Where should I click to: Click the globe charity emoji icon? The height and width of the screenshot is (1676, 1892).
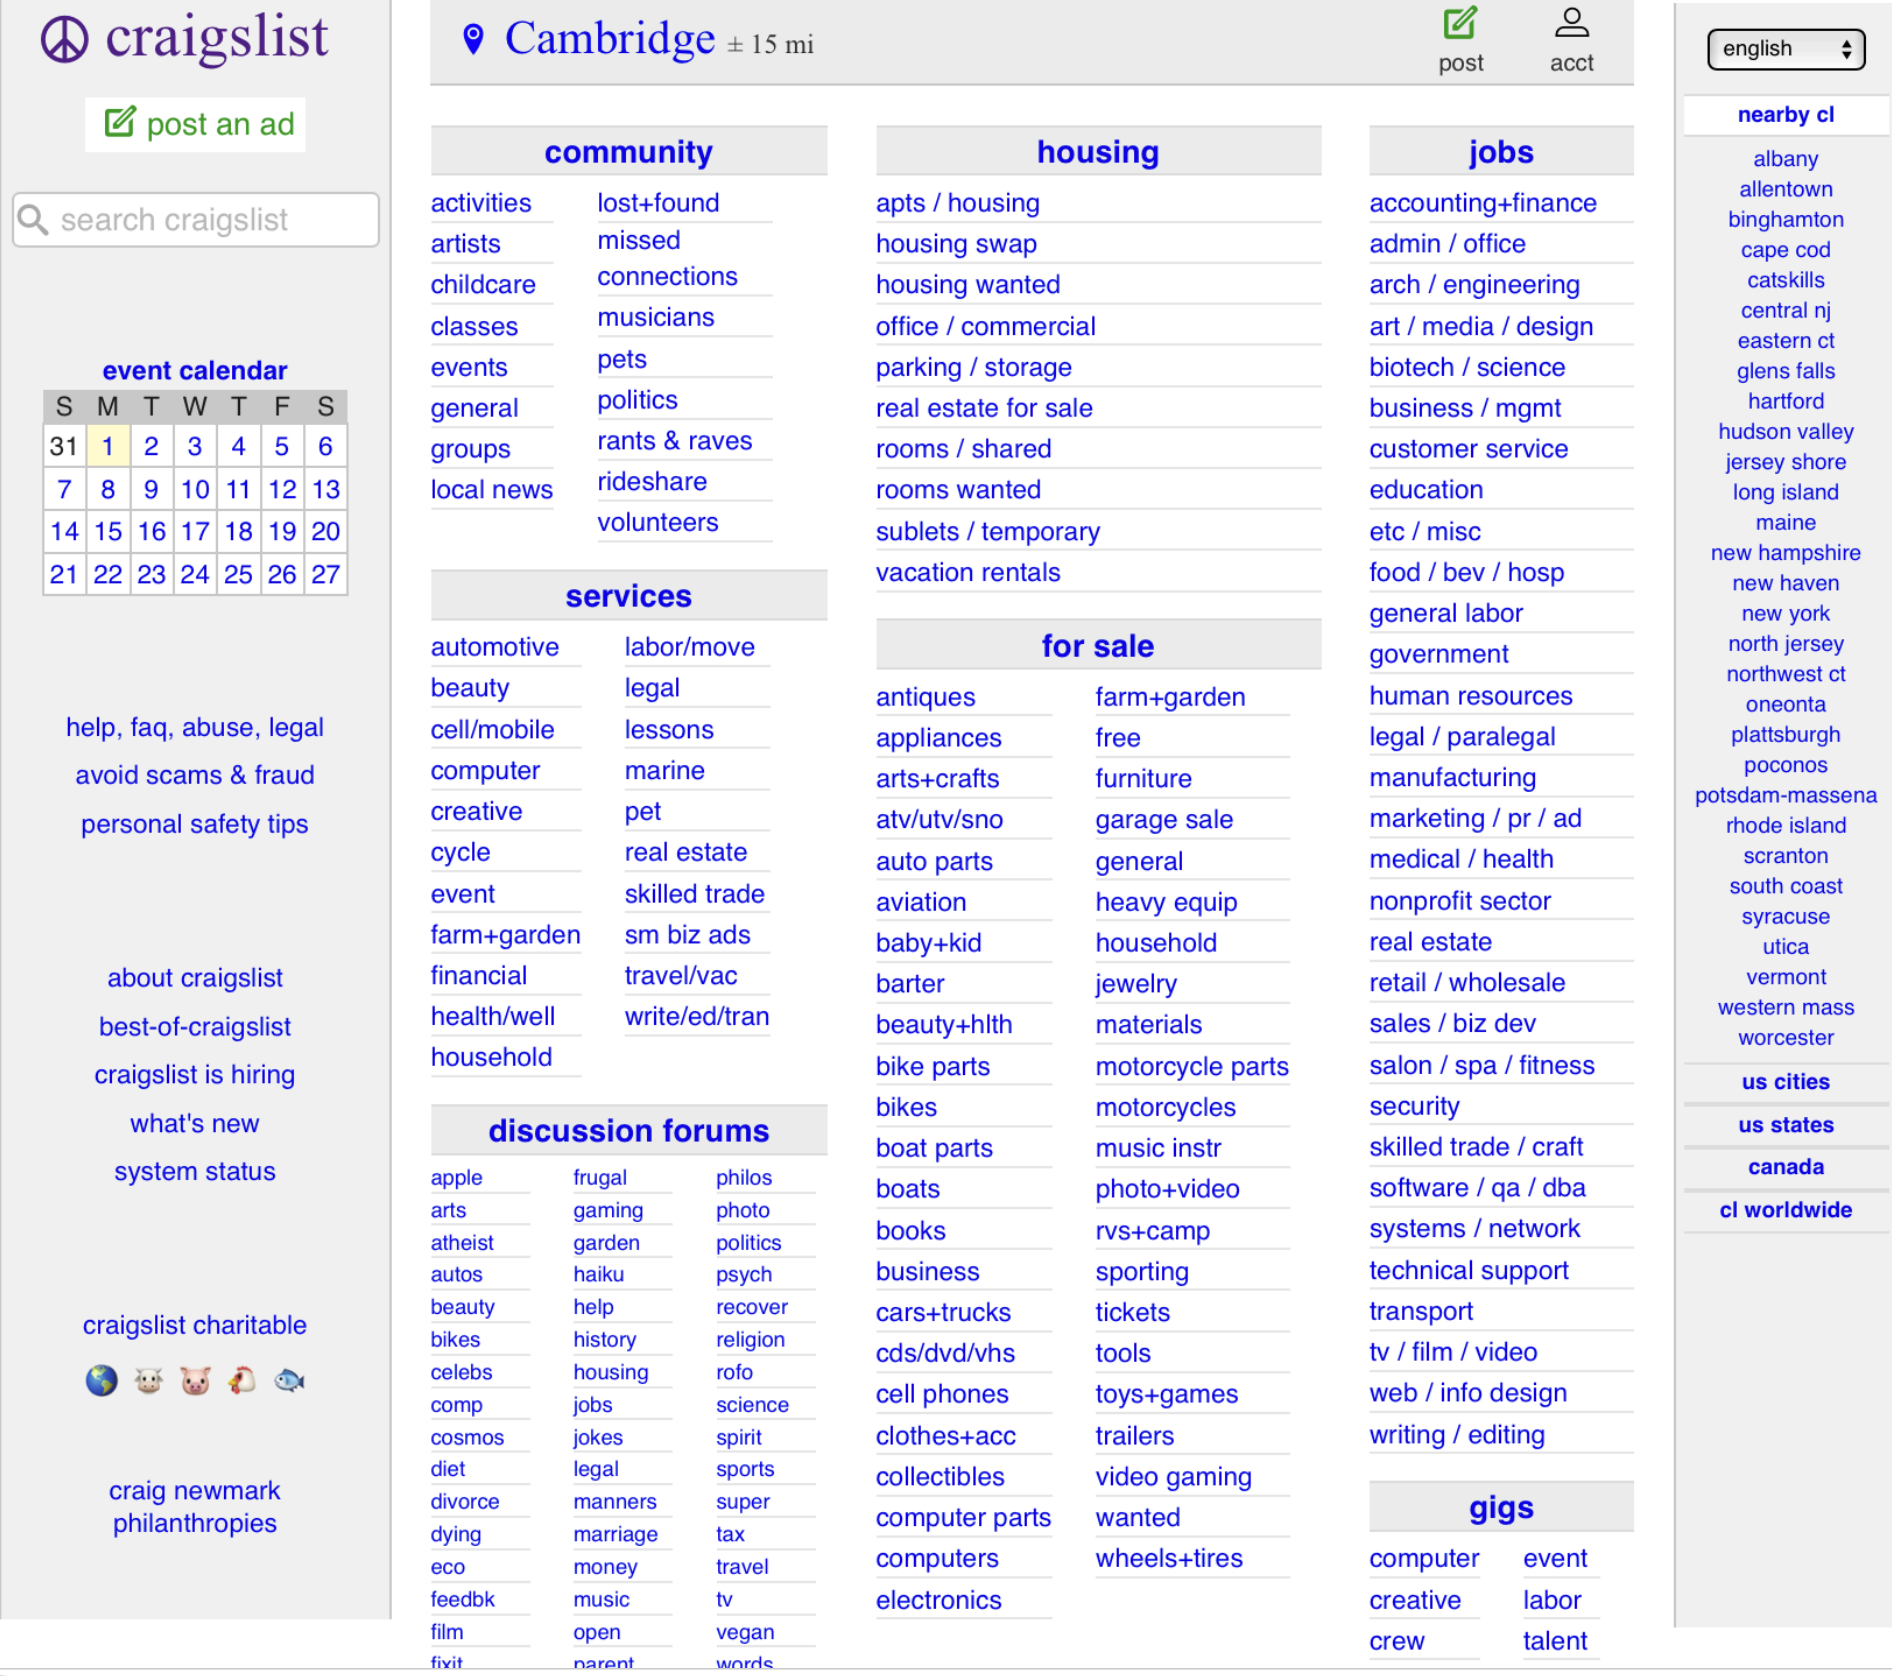coord(101,1381)
